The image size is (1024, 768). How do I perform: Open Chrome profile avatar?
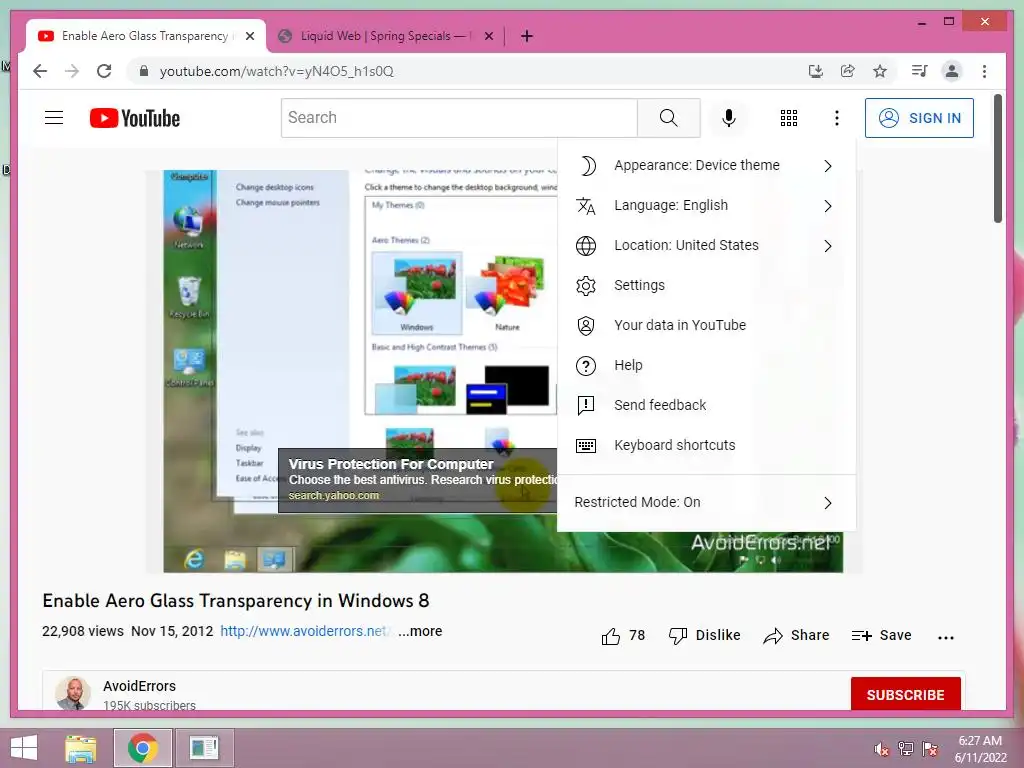(952, 71)
